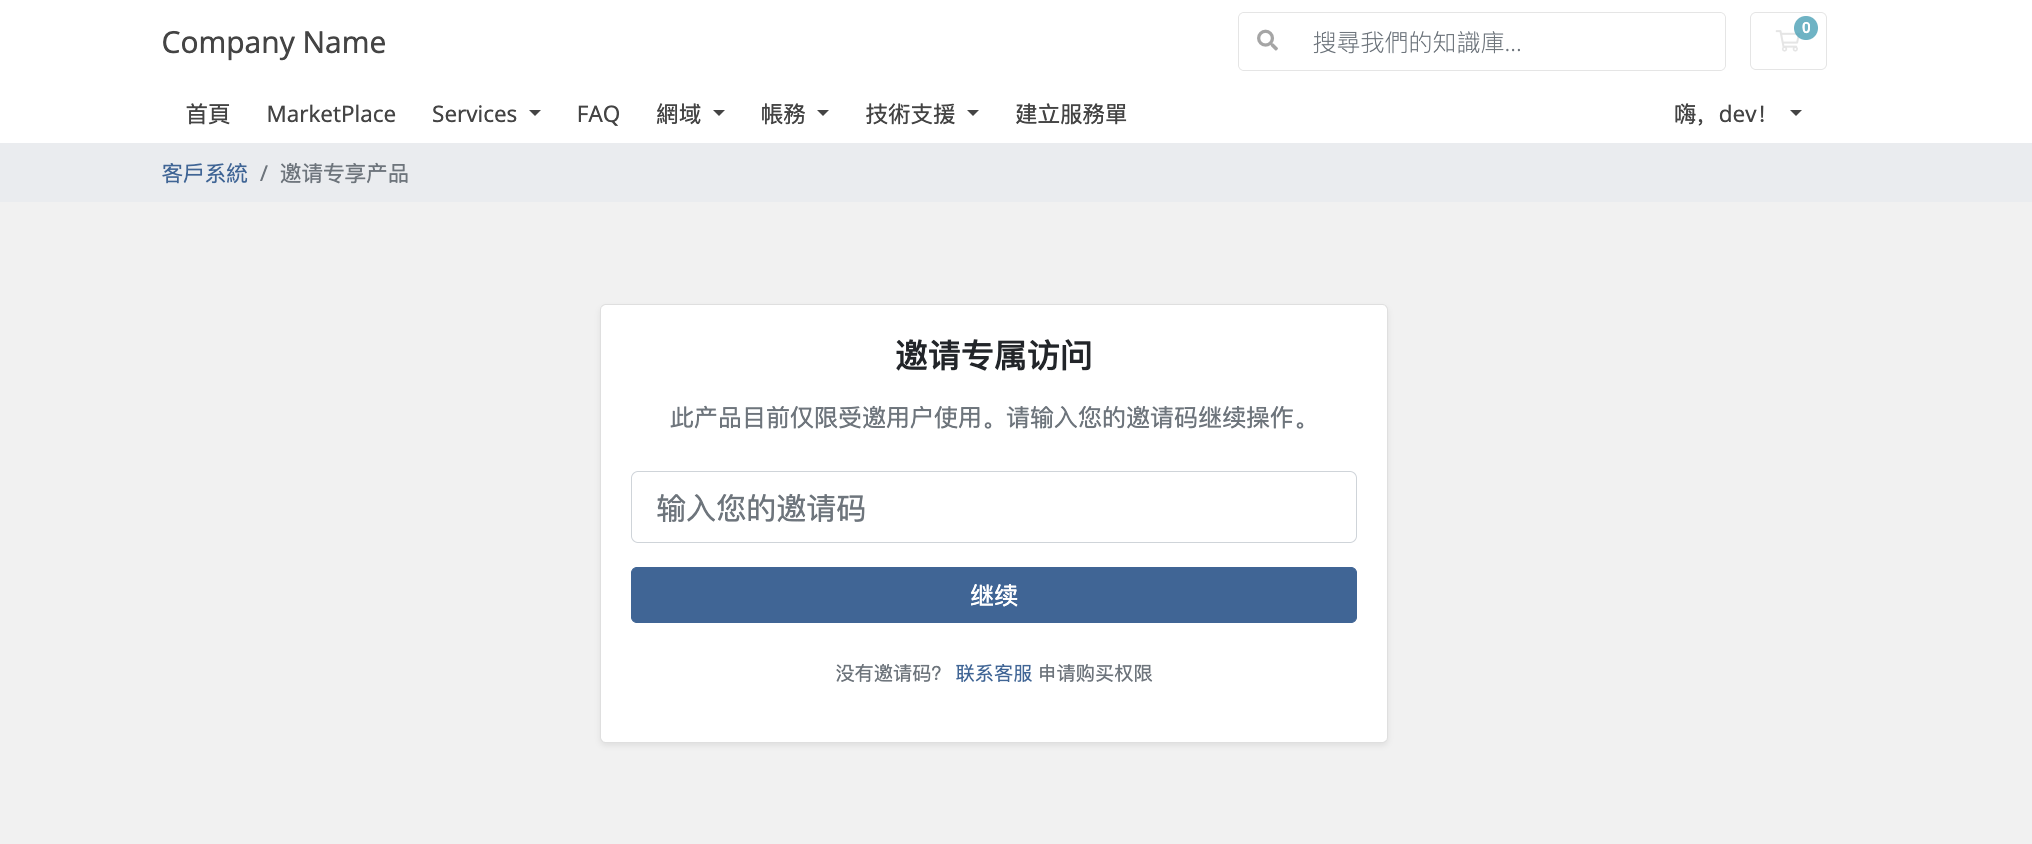Follow the 客戶系統 breadcrumb link
Viewport: 2032px width, 844px height.
[x=205, y=173]
